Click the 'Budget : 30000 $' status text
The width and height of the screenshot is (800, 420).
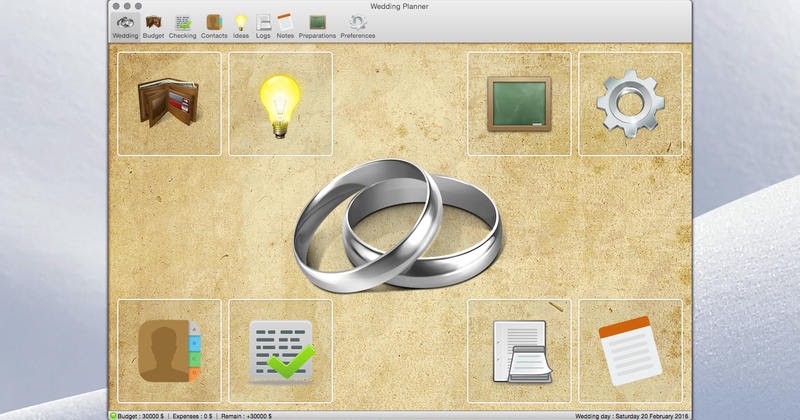tap(141, 416)
